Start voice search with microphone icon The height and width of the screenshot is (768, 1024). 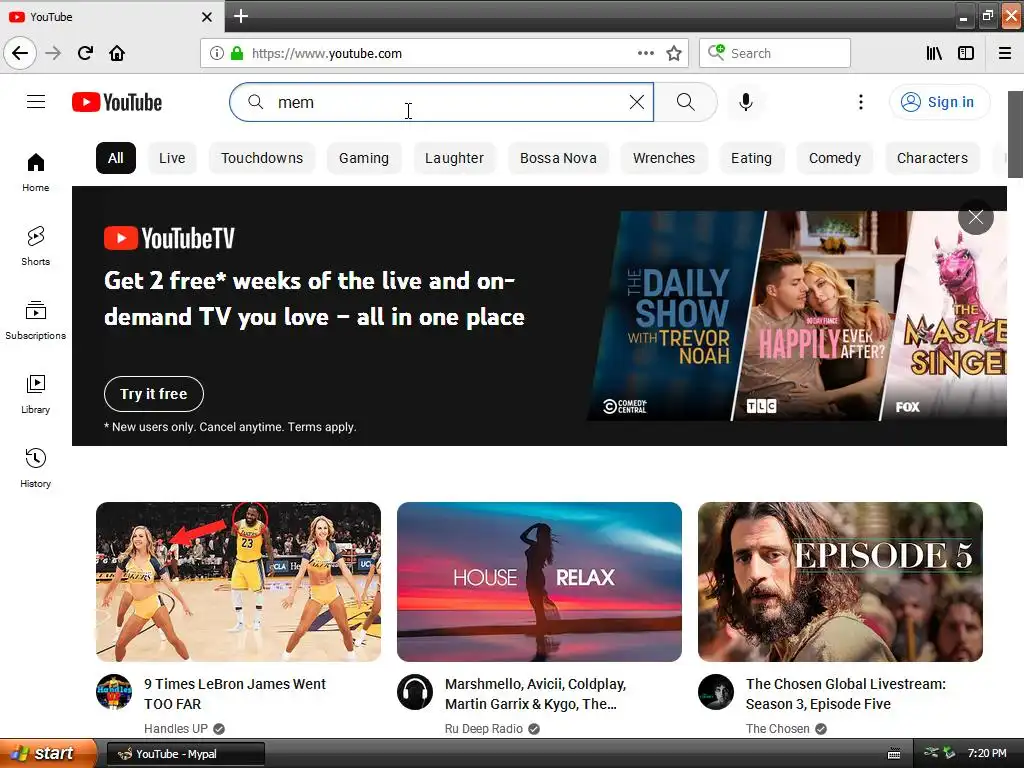(x=746, y=102)
